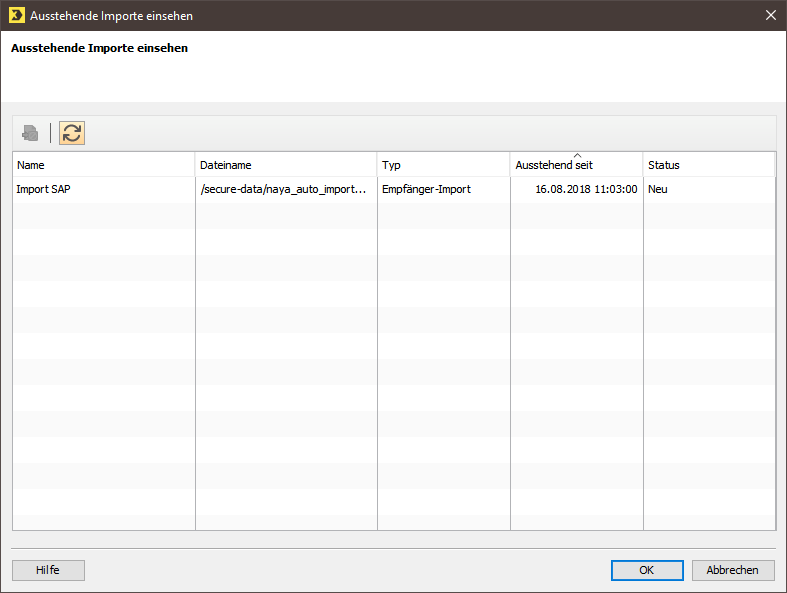Click the 16.08.2018 11:03:00 date cell

(577, 189)
